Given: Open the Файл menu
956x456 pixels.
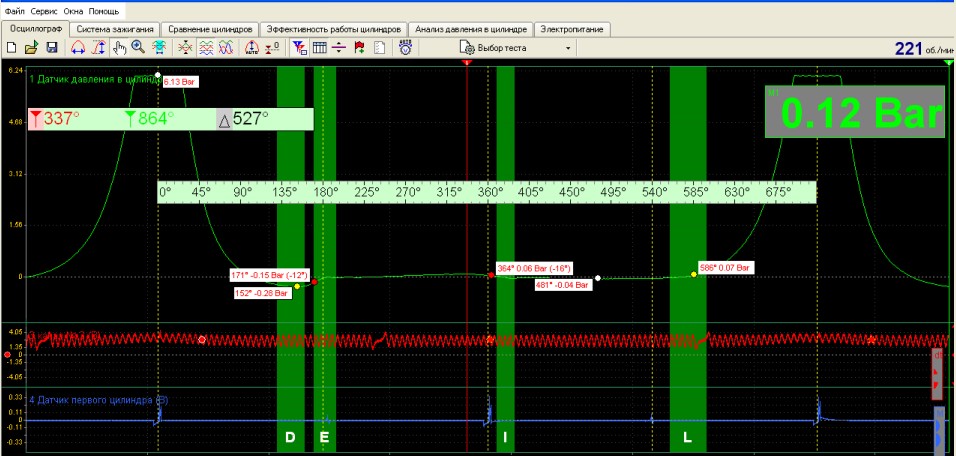Looking at the screenshot, I should click(15, 12).
